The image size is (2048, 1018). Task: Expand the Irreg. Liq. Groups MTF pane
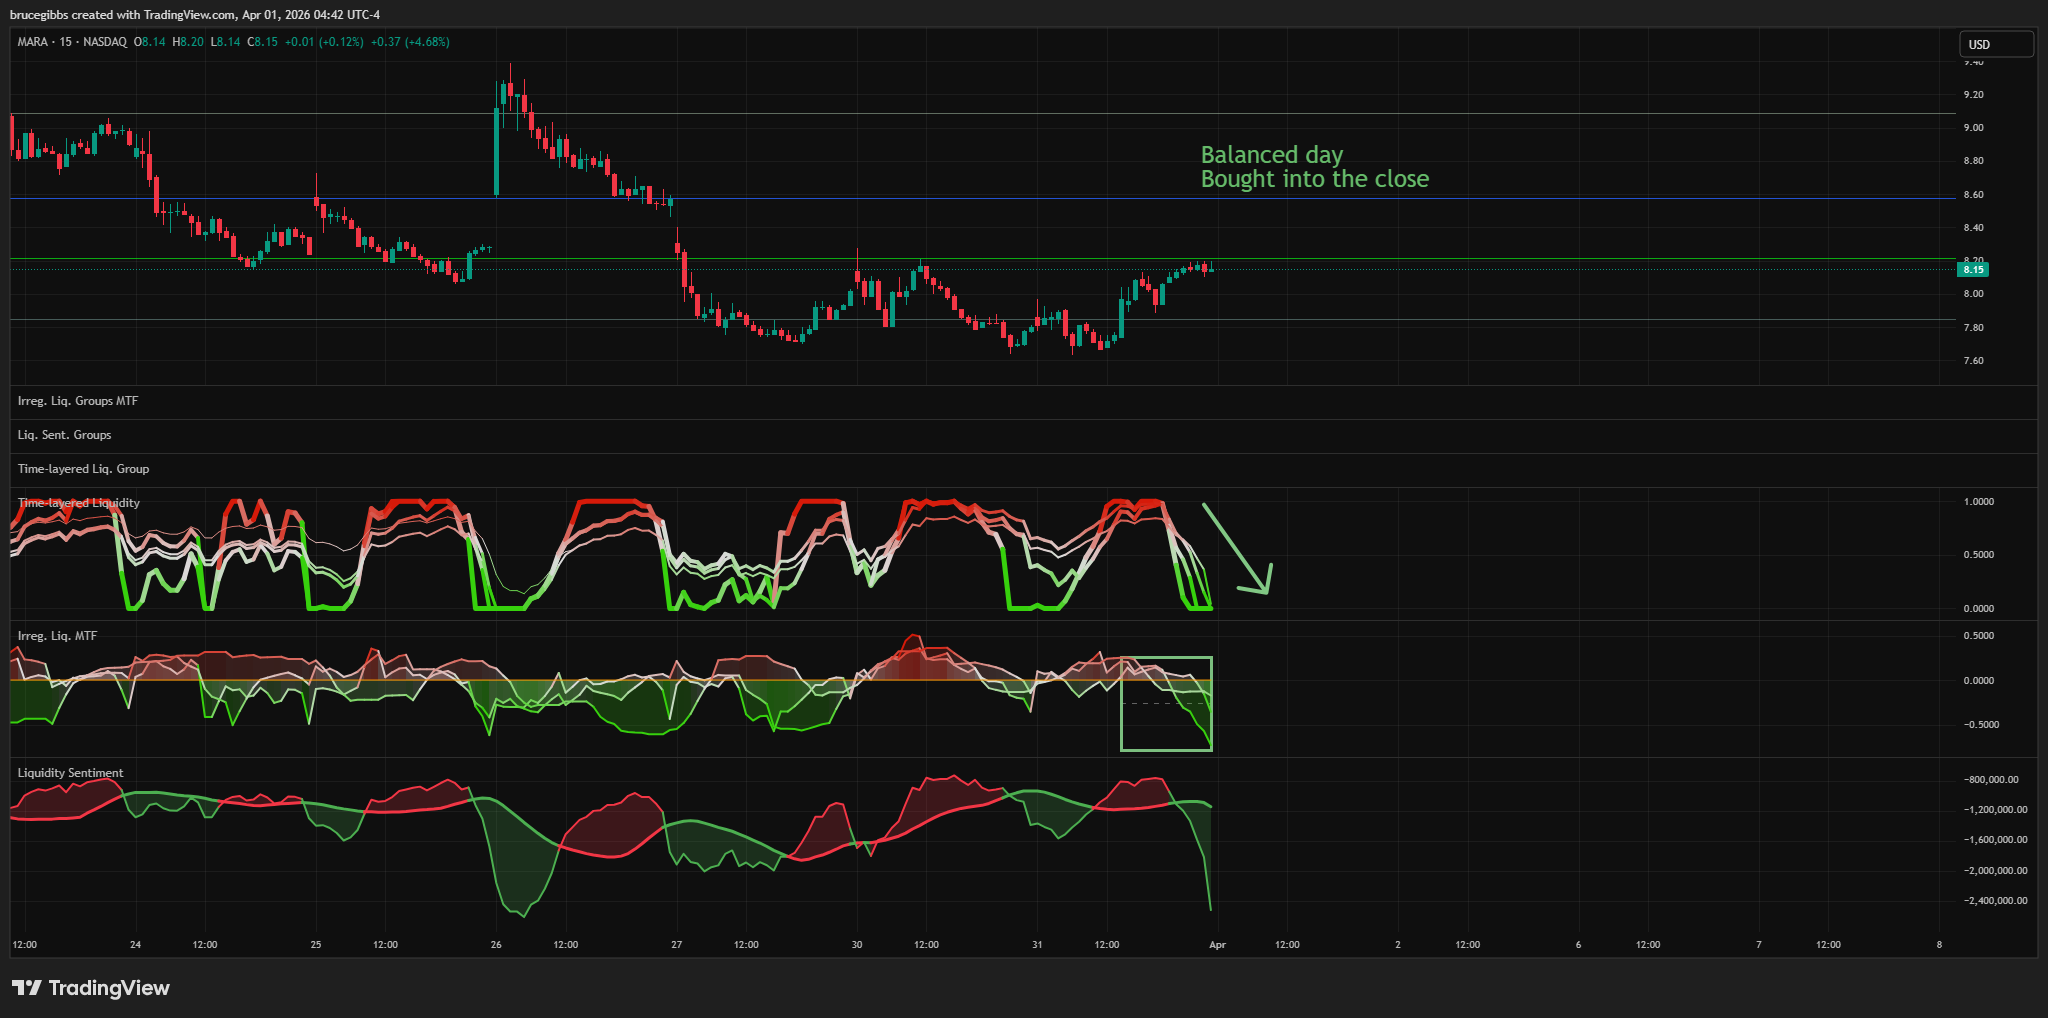[x=78, y=401]
